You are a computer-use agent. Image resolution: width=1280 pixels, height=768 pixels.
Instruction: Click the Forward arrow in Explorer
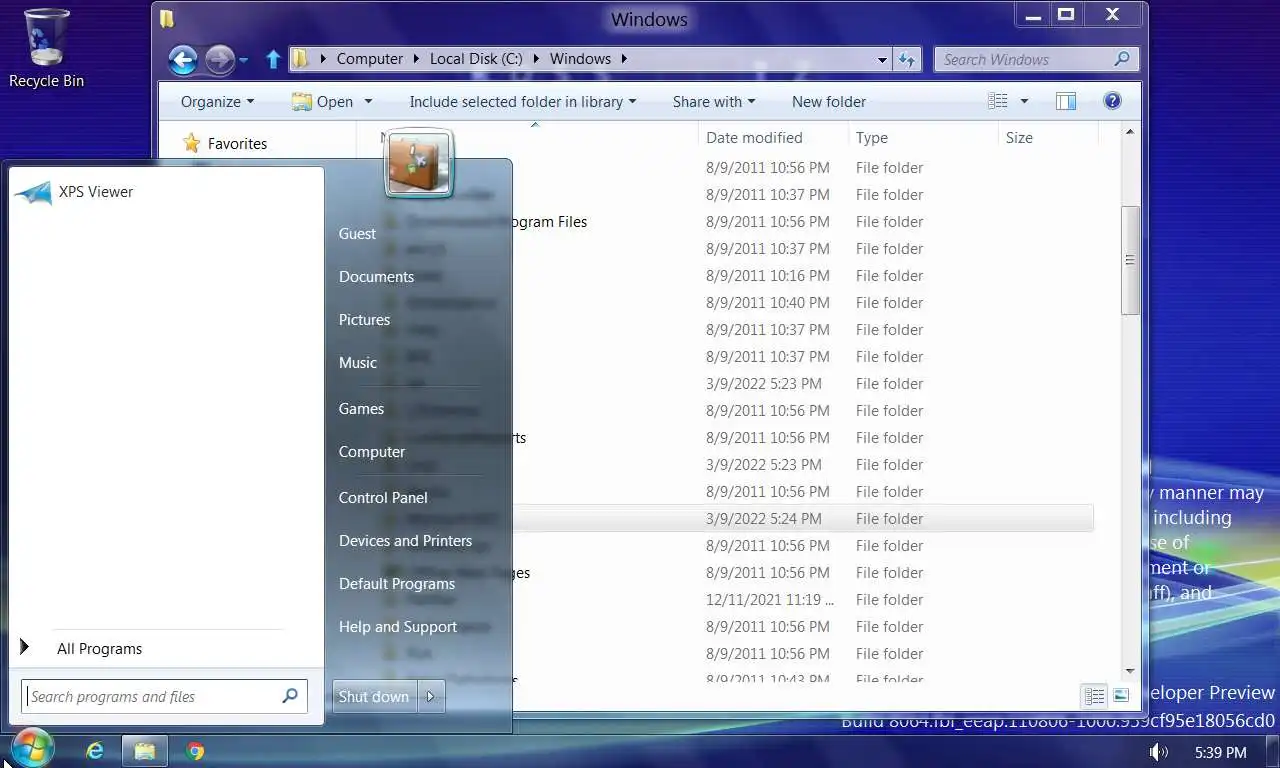click(219, 60)
